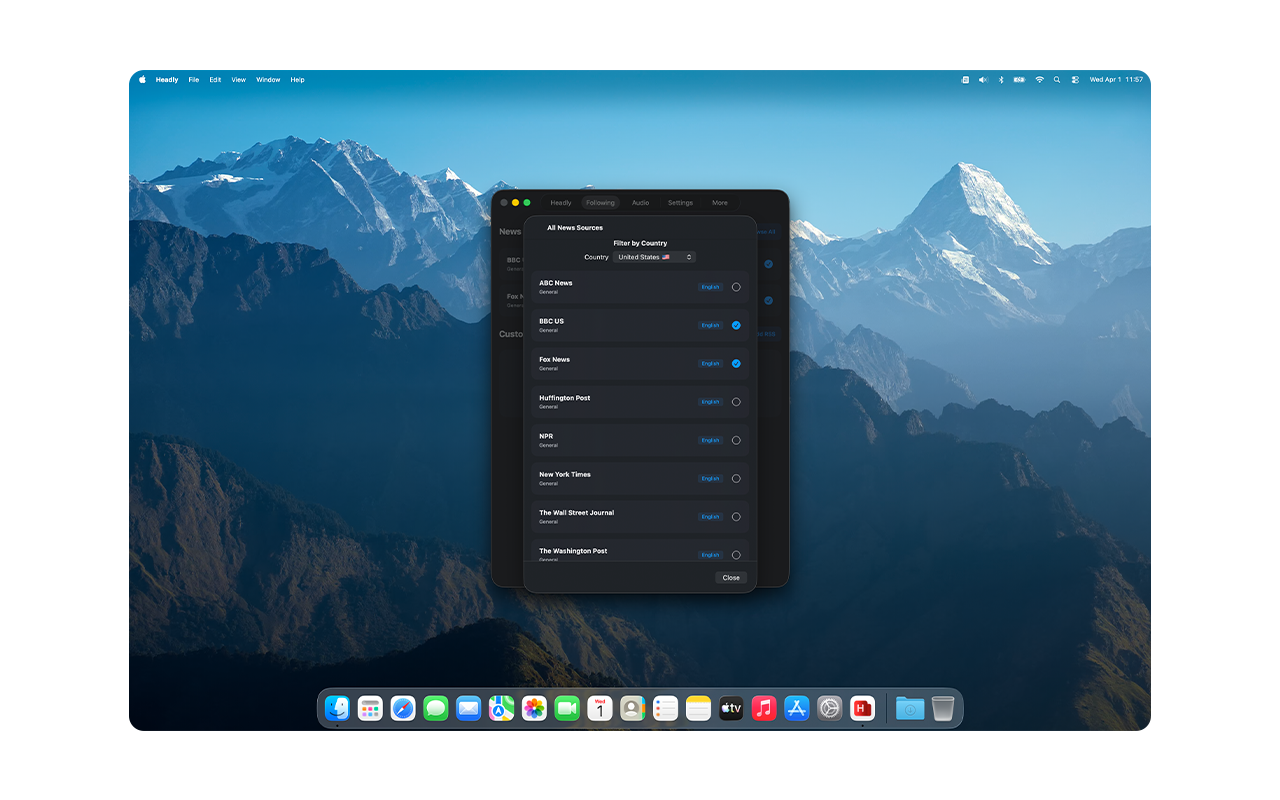Open the Edit menu
This screenshot has height=800, width=1280.
(215, 80)
